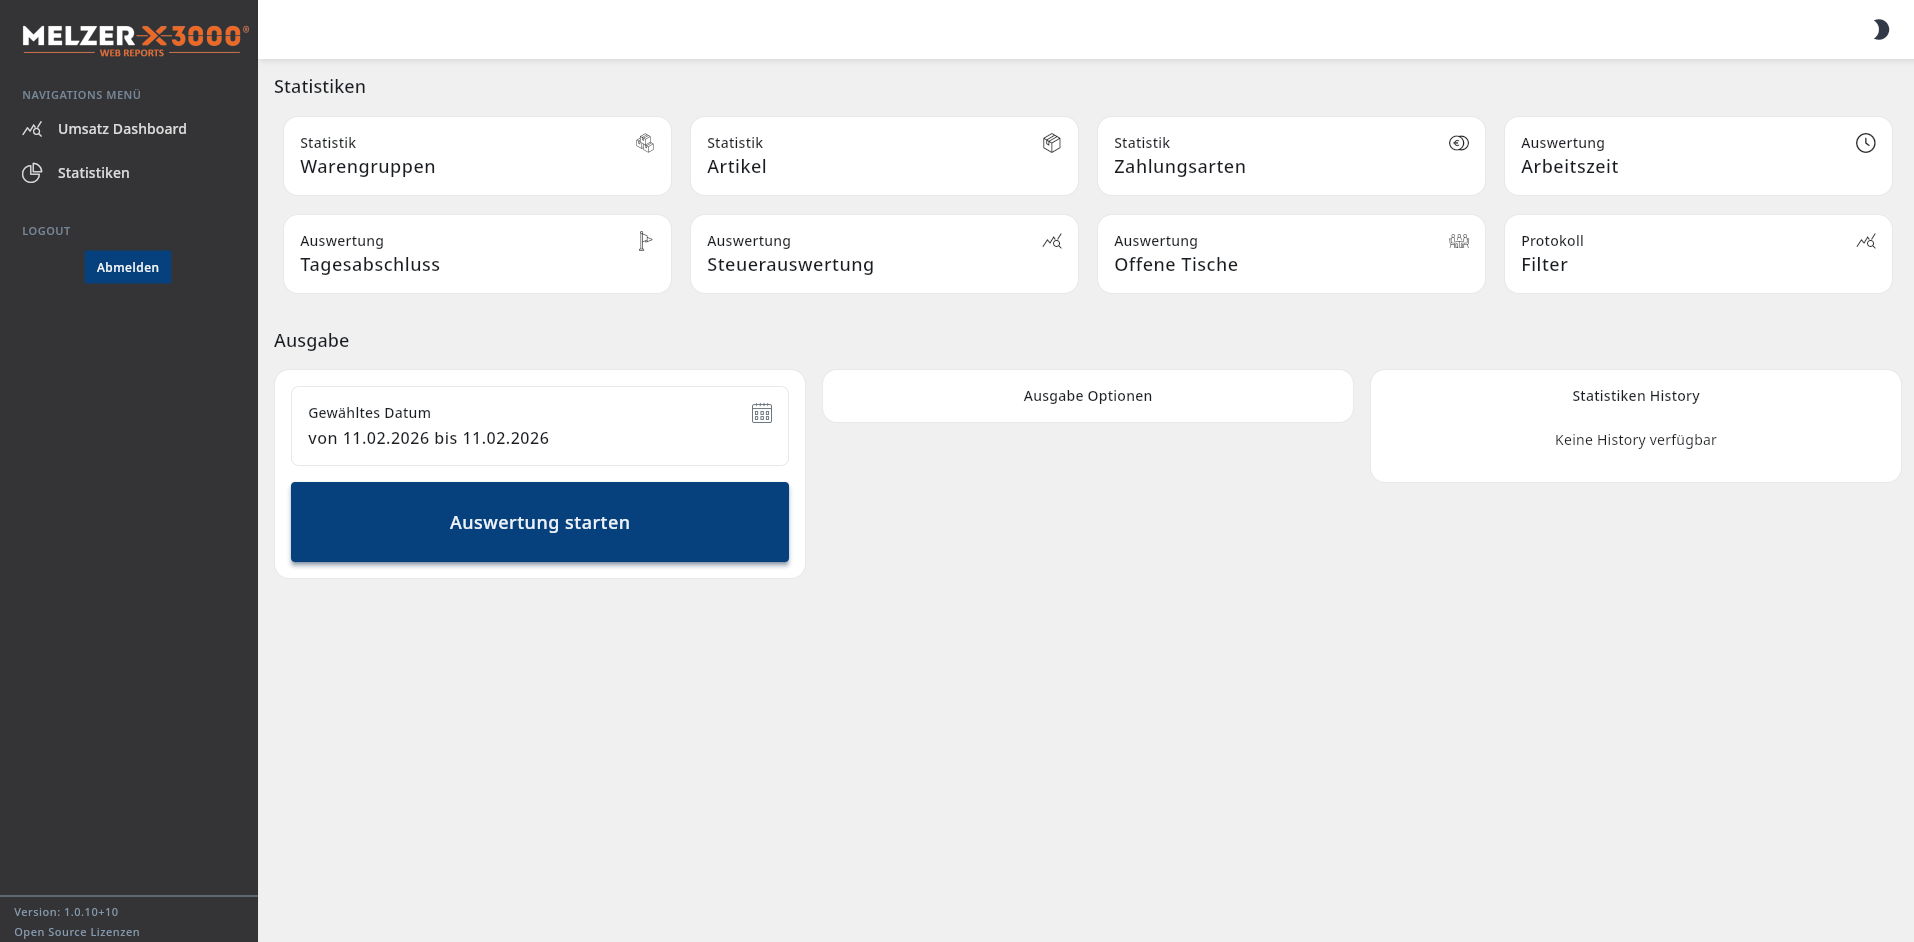Click the calendar icon in Gewähltes Datum
The width and height of the screenshot is (1914, 942).
762,413
